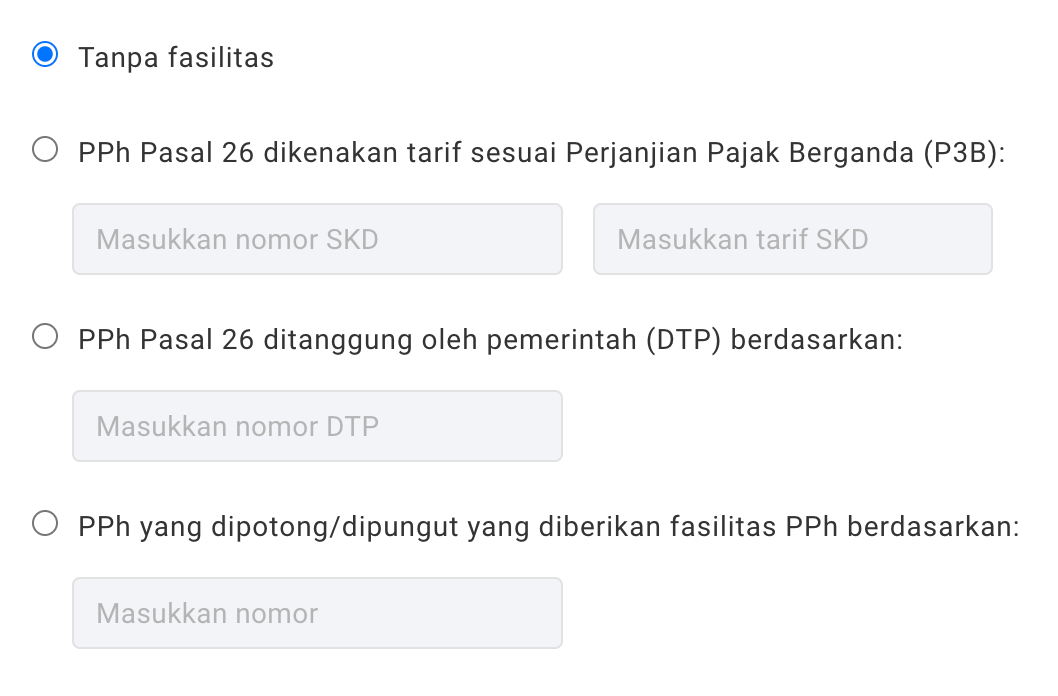Click the 'Masukkan nomor DTP' text box
The height and width of the screenshot is (696, 1058).
317,426
